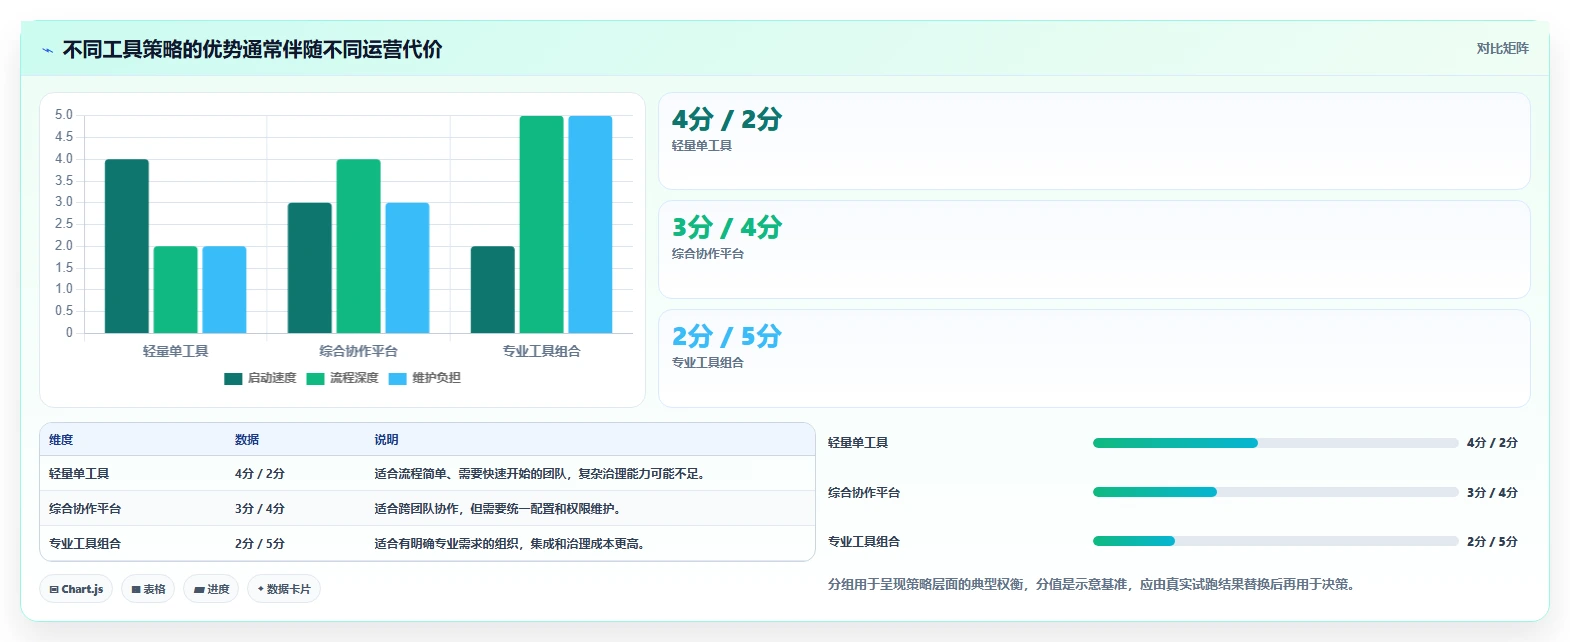
Task: Click the 综合协作平台 启动速度 bar
Action: (310, 268)
